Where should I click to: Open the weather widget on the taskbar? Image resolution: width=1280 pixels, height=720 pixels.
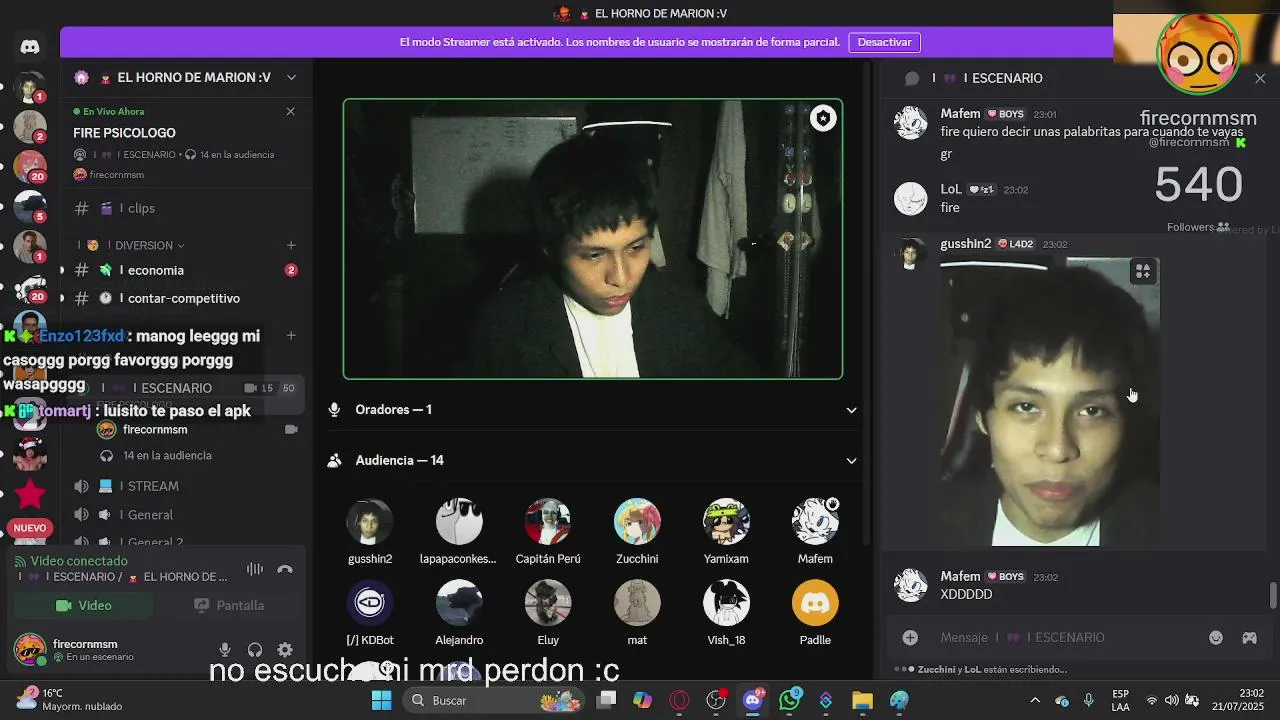point(68,699)
